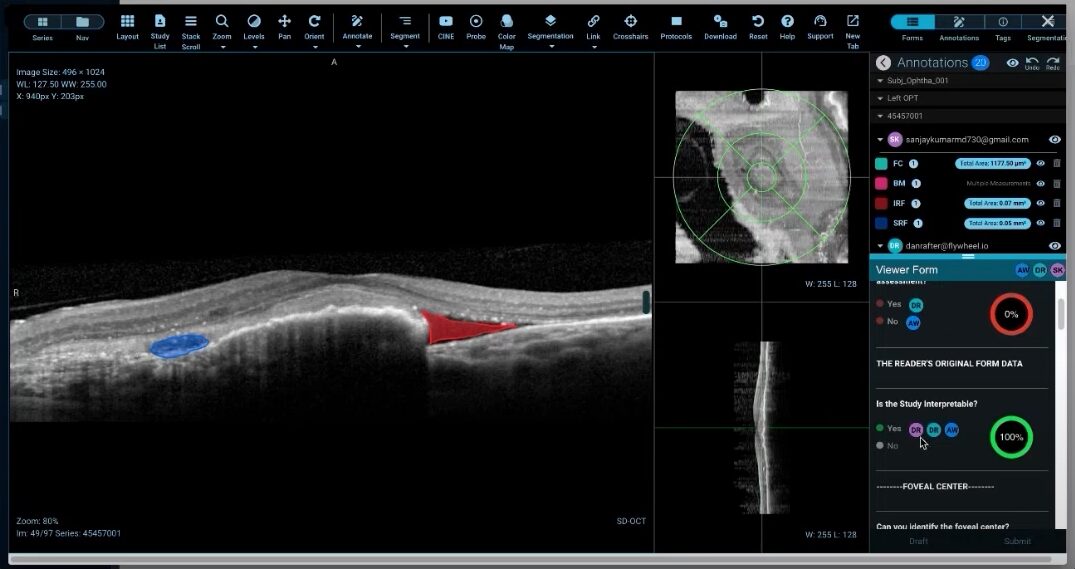Hide the SRF annotation
1075x569 pixels.
pyautogui.click(x=1040, y=223)
